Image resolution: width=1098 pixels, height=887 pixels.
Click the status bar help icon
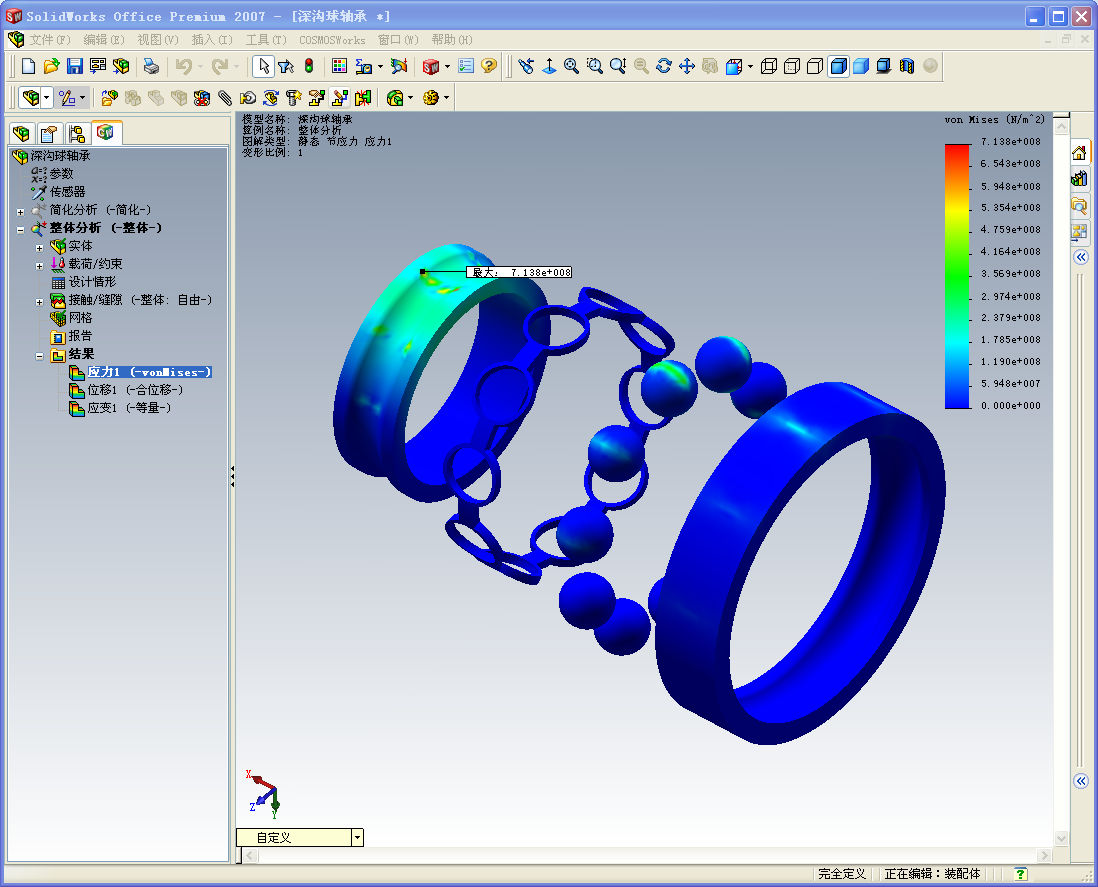[x=1021, y=874]
